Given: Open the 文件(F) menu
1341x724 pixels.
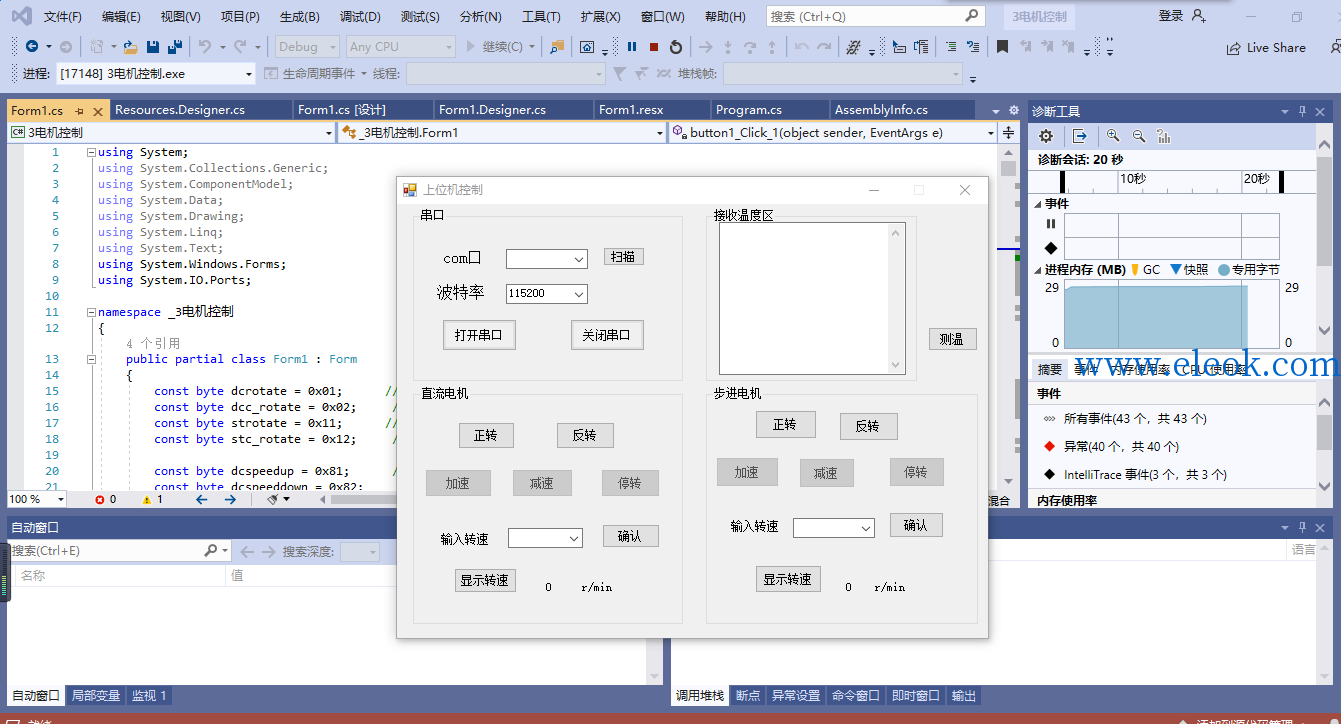Looking at the screenshot, I should (x=63, y=17).
